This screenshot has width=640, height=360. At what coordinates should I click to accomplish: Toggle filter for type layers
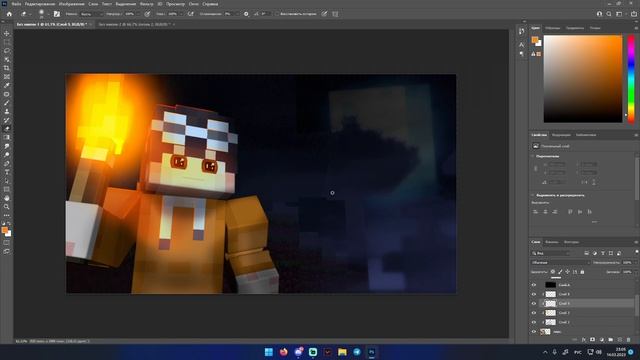(x=603, y=253)
